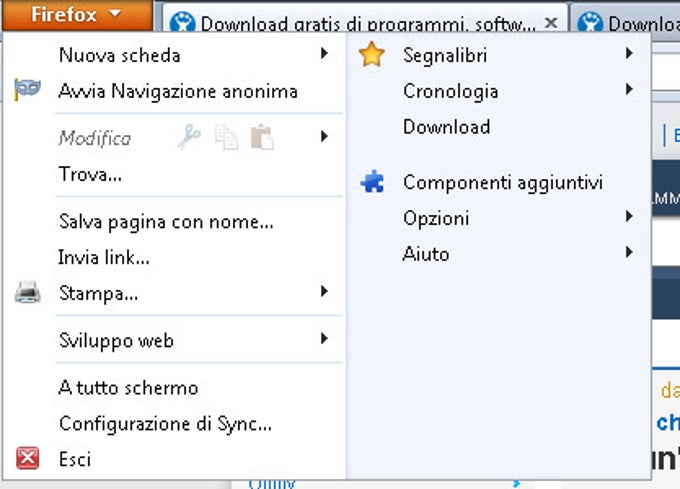Expand the Aiuto submenu arrow

click(x=629, y=252)
